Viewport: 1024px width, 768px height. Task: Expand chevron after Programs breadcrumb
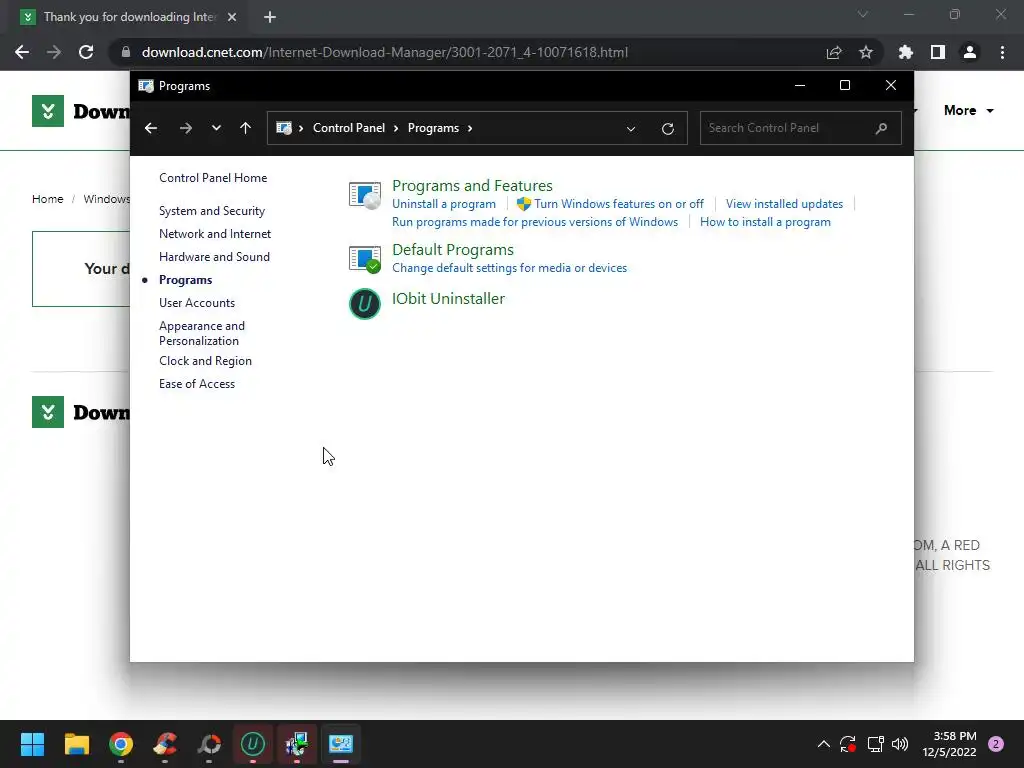point(470,128)
